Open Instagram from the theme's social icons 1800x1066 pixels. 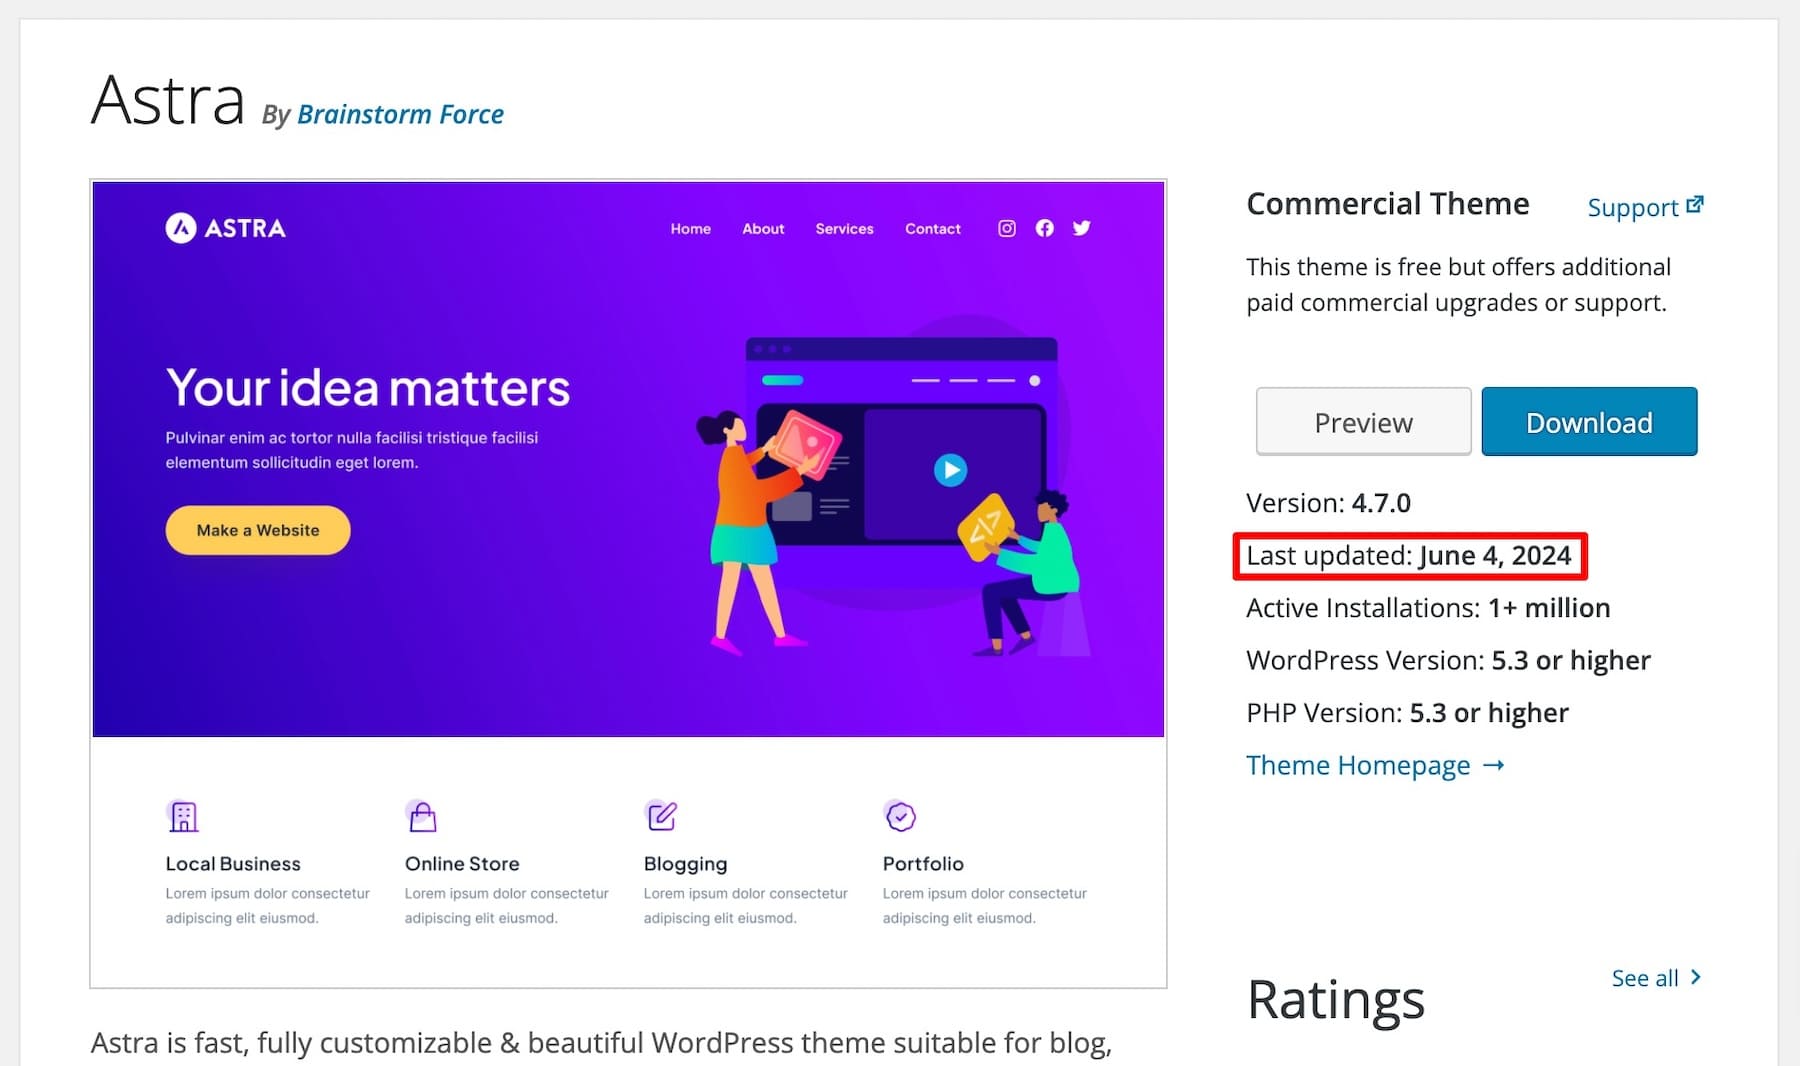(x=1006, y=228)
